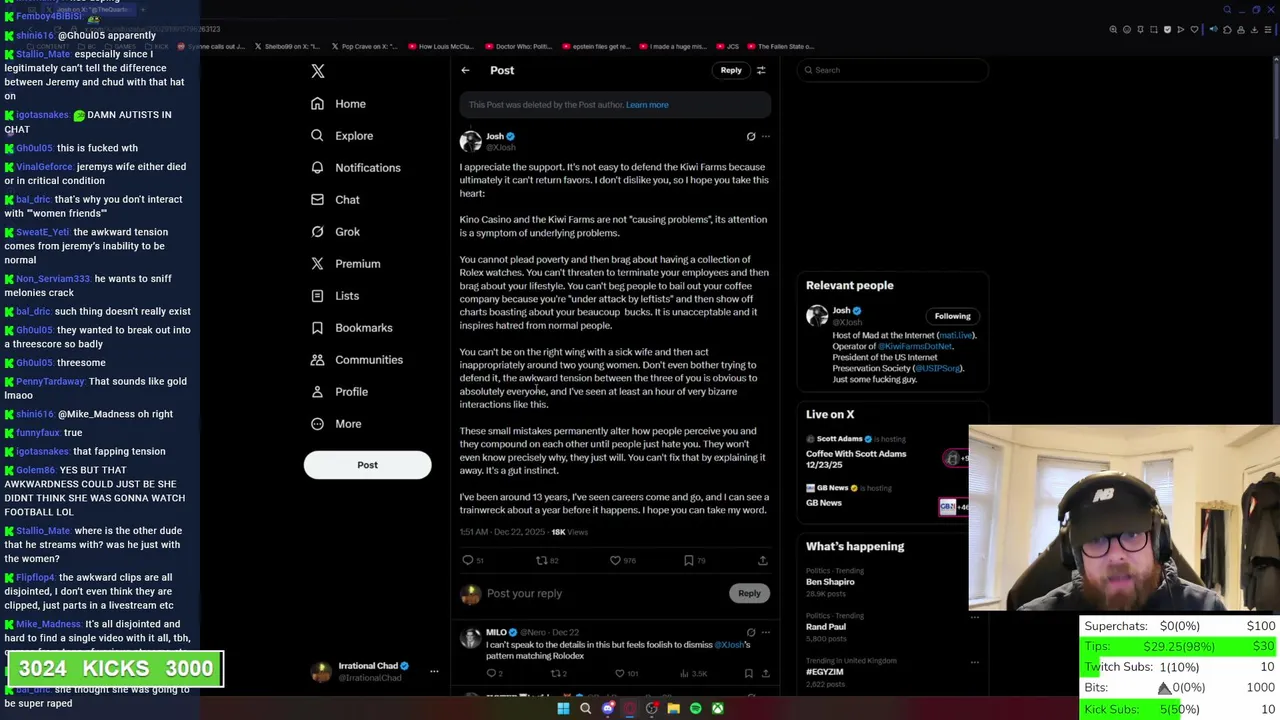Open File Explorer from the taskbar
1280x720 pixels.
[x=673, y=709]
